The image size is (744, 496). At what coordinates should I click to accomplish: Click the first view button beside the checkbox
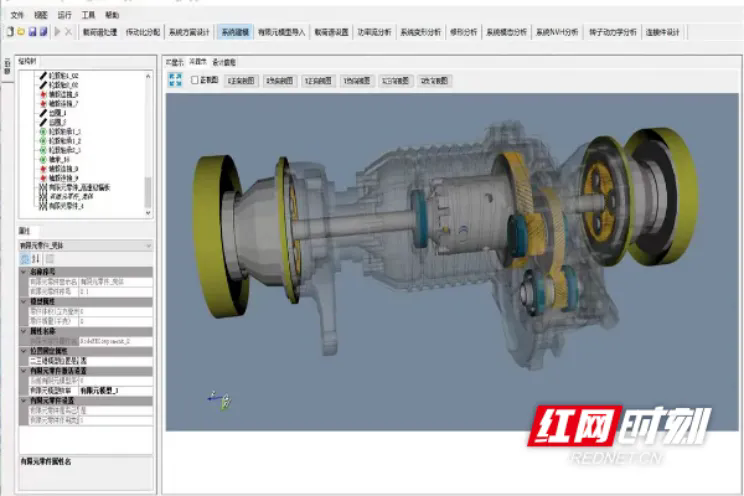(242, 79)
